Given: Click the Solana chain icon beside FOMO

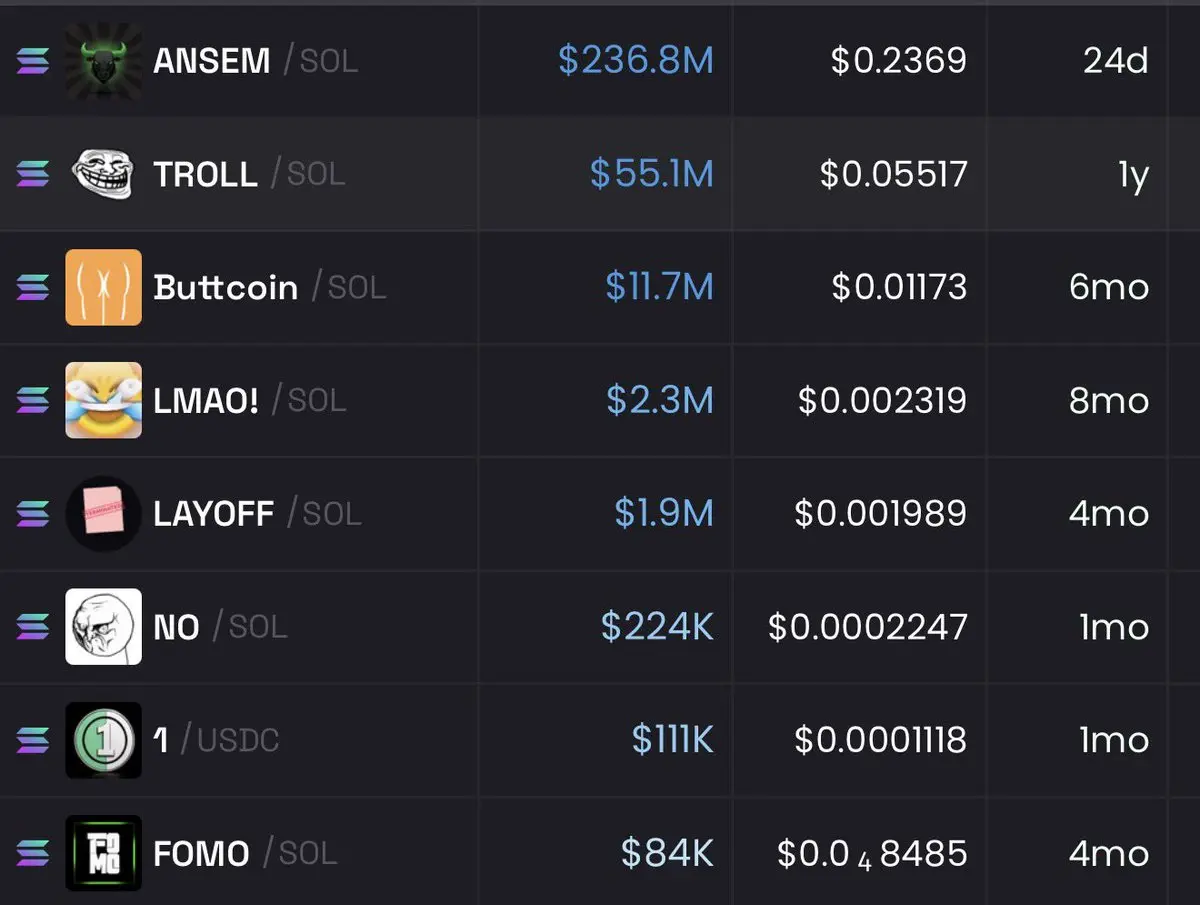Looking at the screenshot, I should click(32, 854).
